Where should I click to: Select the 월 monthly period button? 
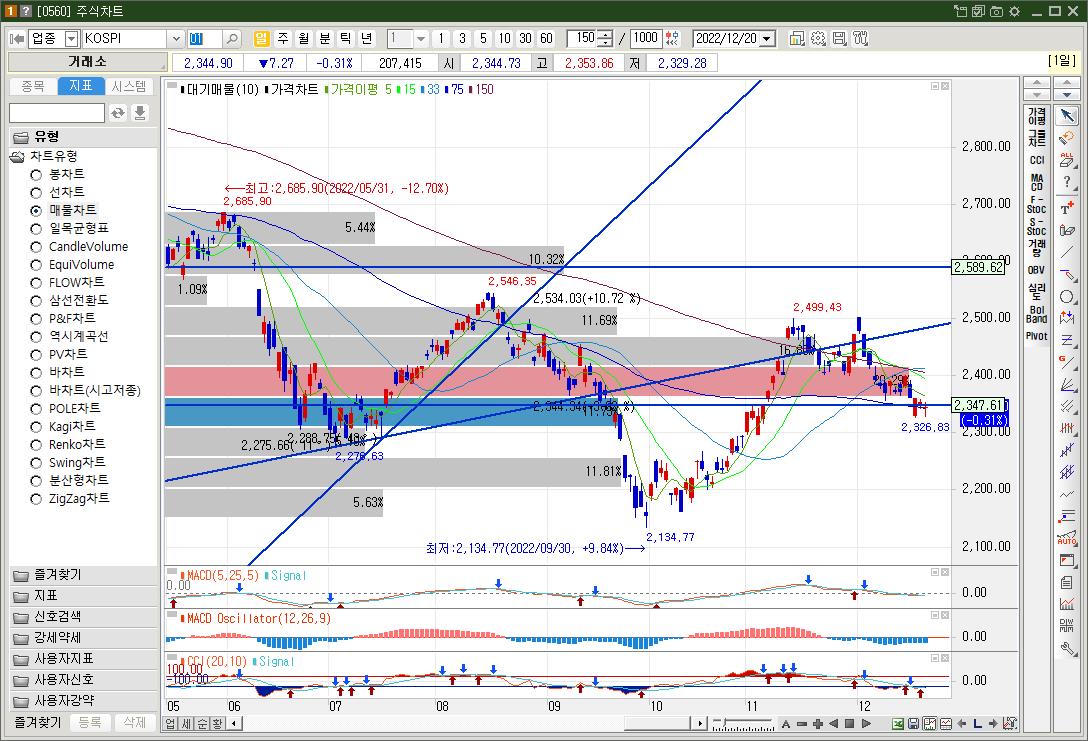(304, 39)
